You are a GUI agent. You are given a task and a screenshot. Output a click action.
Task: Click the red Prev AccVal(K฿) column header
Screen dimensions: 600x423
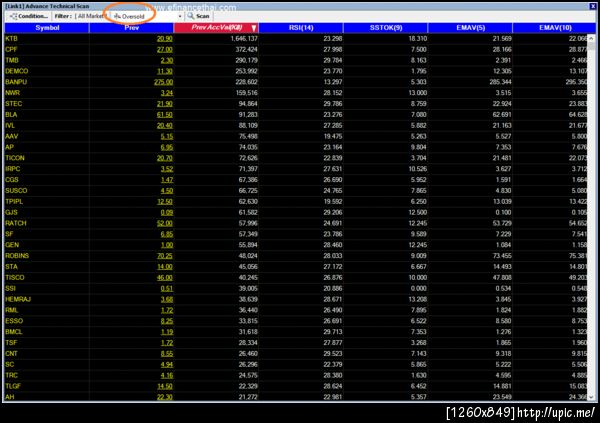pyautogui.click(x=217, y=28)
